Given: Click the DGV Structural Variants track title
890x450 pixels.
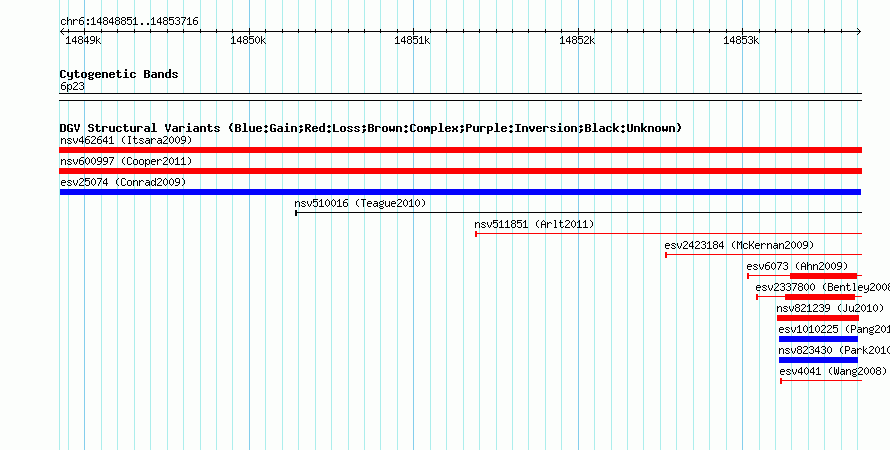Looking at the screenshot, I should pyautogui.click(x=371, y=128).
